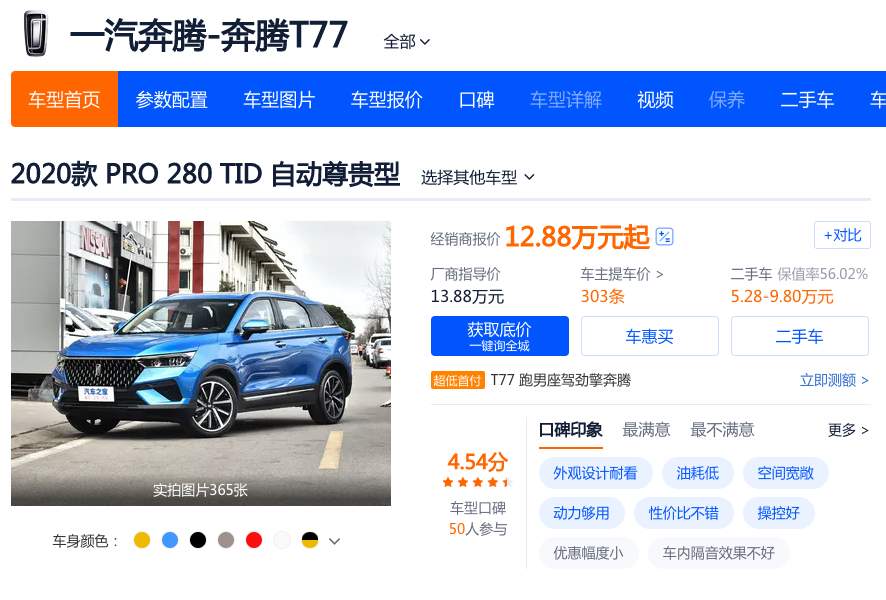Click the 操控好 review tag
This screenshot has width=886, height=600.
click(x=779, y=513)
